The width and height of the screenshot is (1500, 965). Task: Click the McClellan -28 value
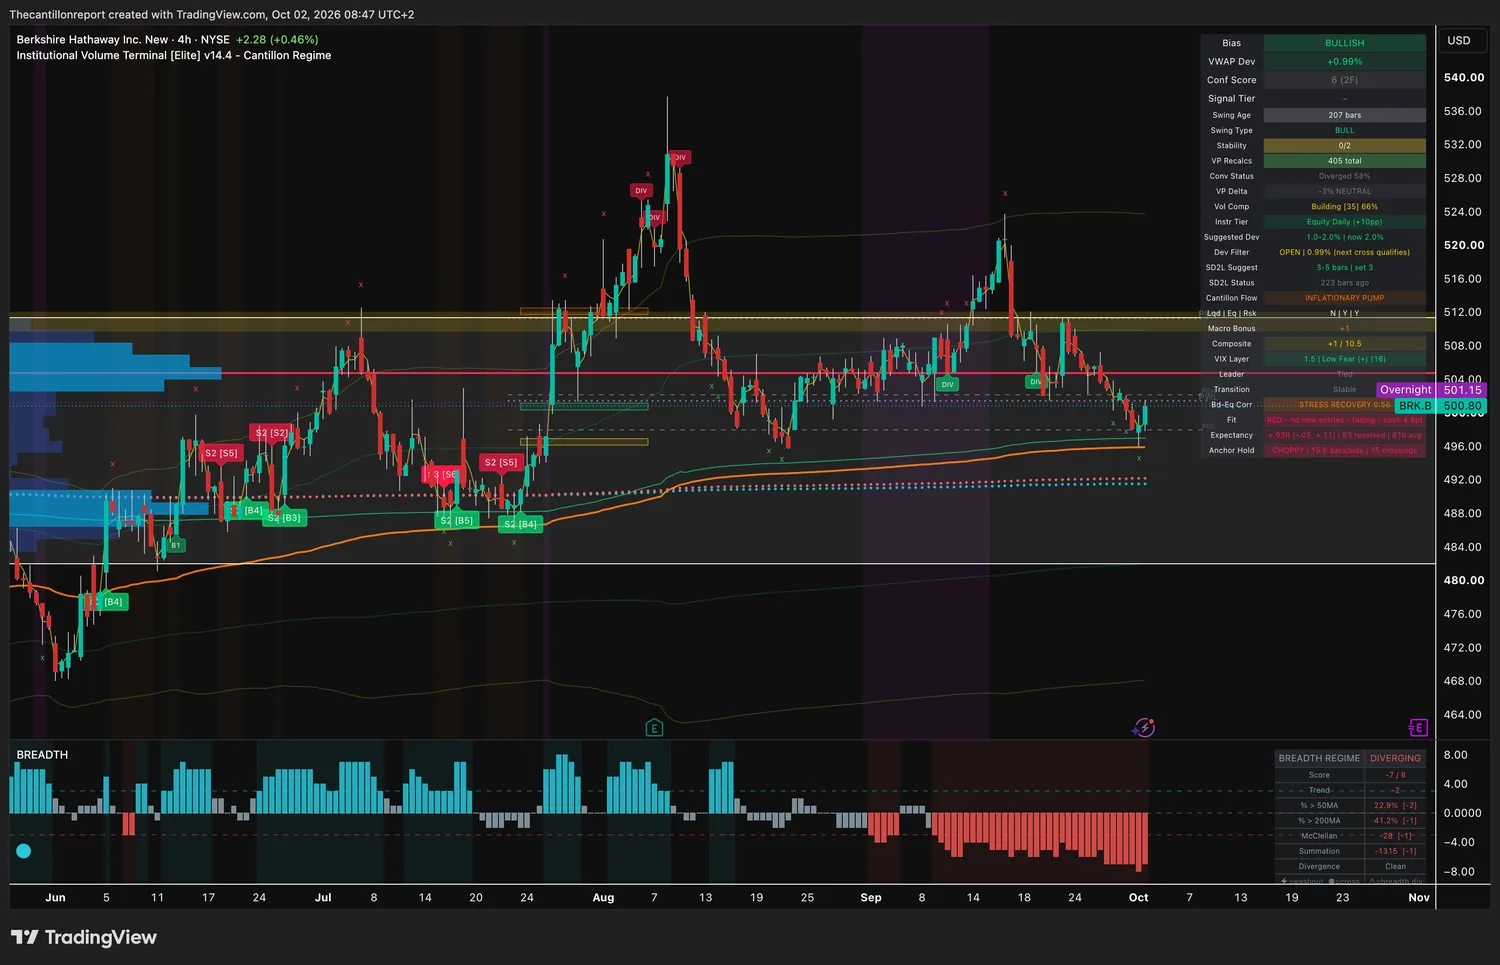coord(1395,836)
